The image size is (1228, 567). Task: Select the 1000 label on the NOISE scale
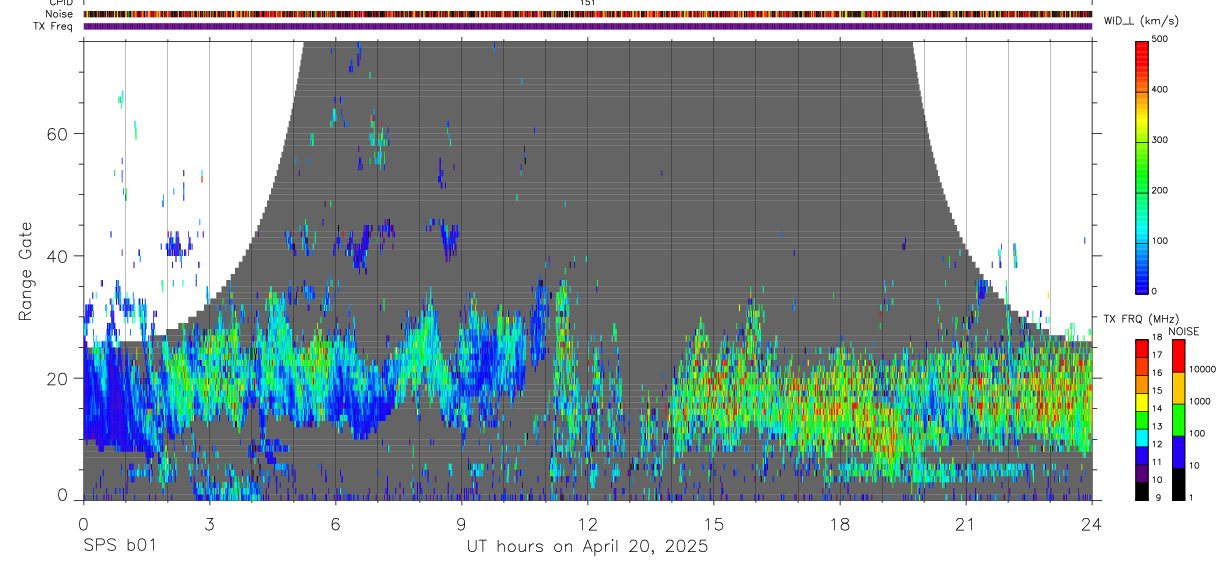tap(1200, 402)
